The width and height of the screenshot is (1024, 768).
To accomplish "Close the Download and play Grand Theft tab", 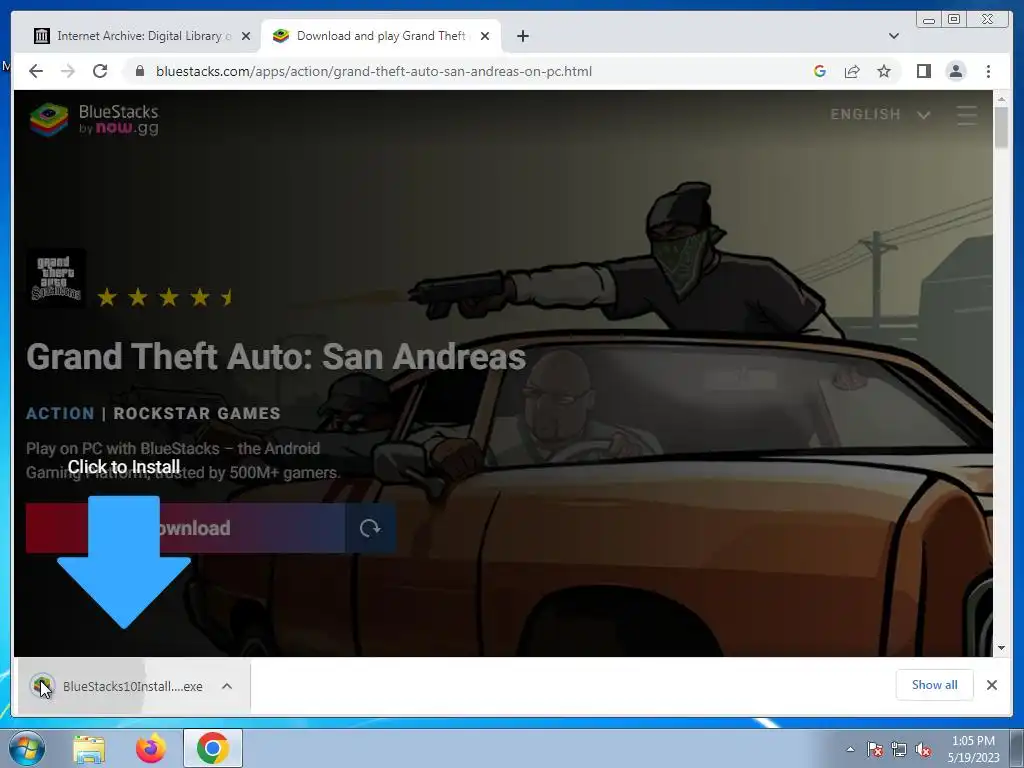I will point(485,36).
